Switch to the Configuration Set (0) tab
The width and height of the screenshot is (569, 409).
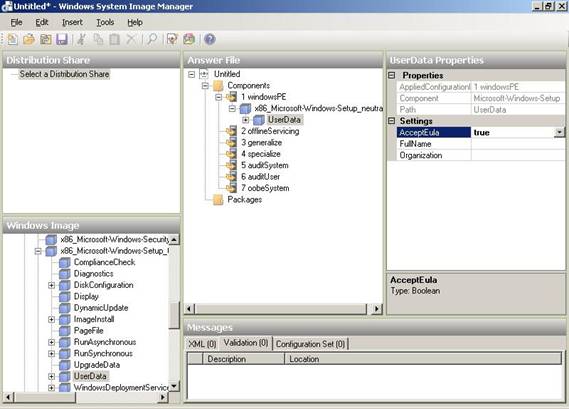tap(310, 344)
